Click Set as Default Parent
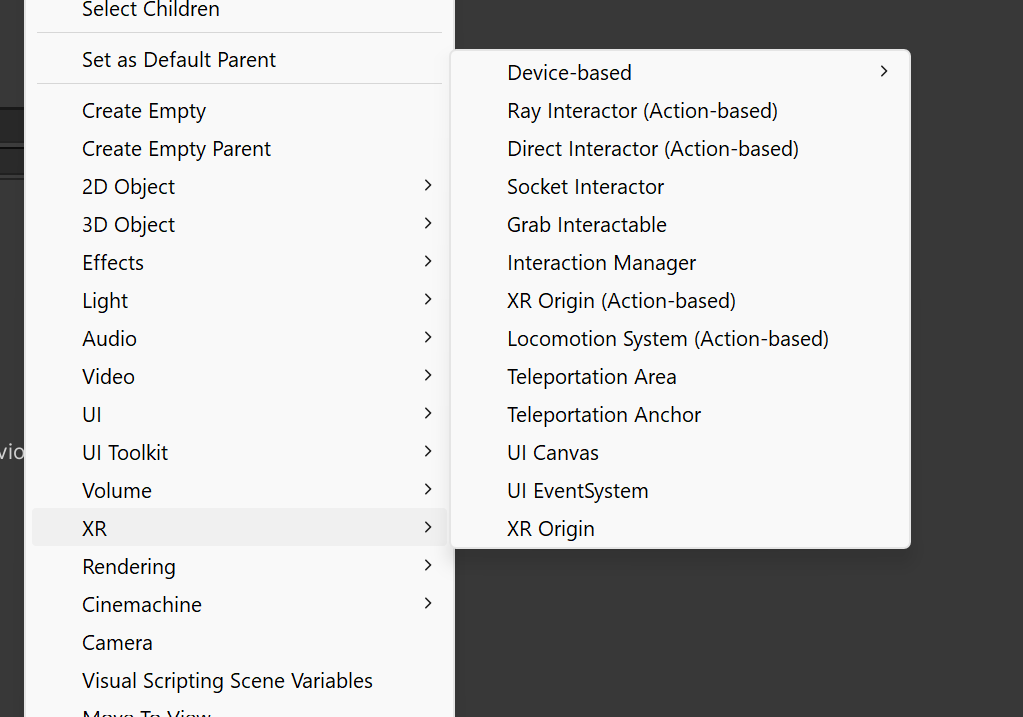1023x717 pixels. [x=179, y=60]
